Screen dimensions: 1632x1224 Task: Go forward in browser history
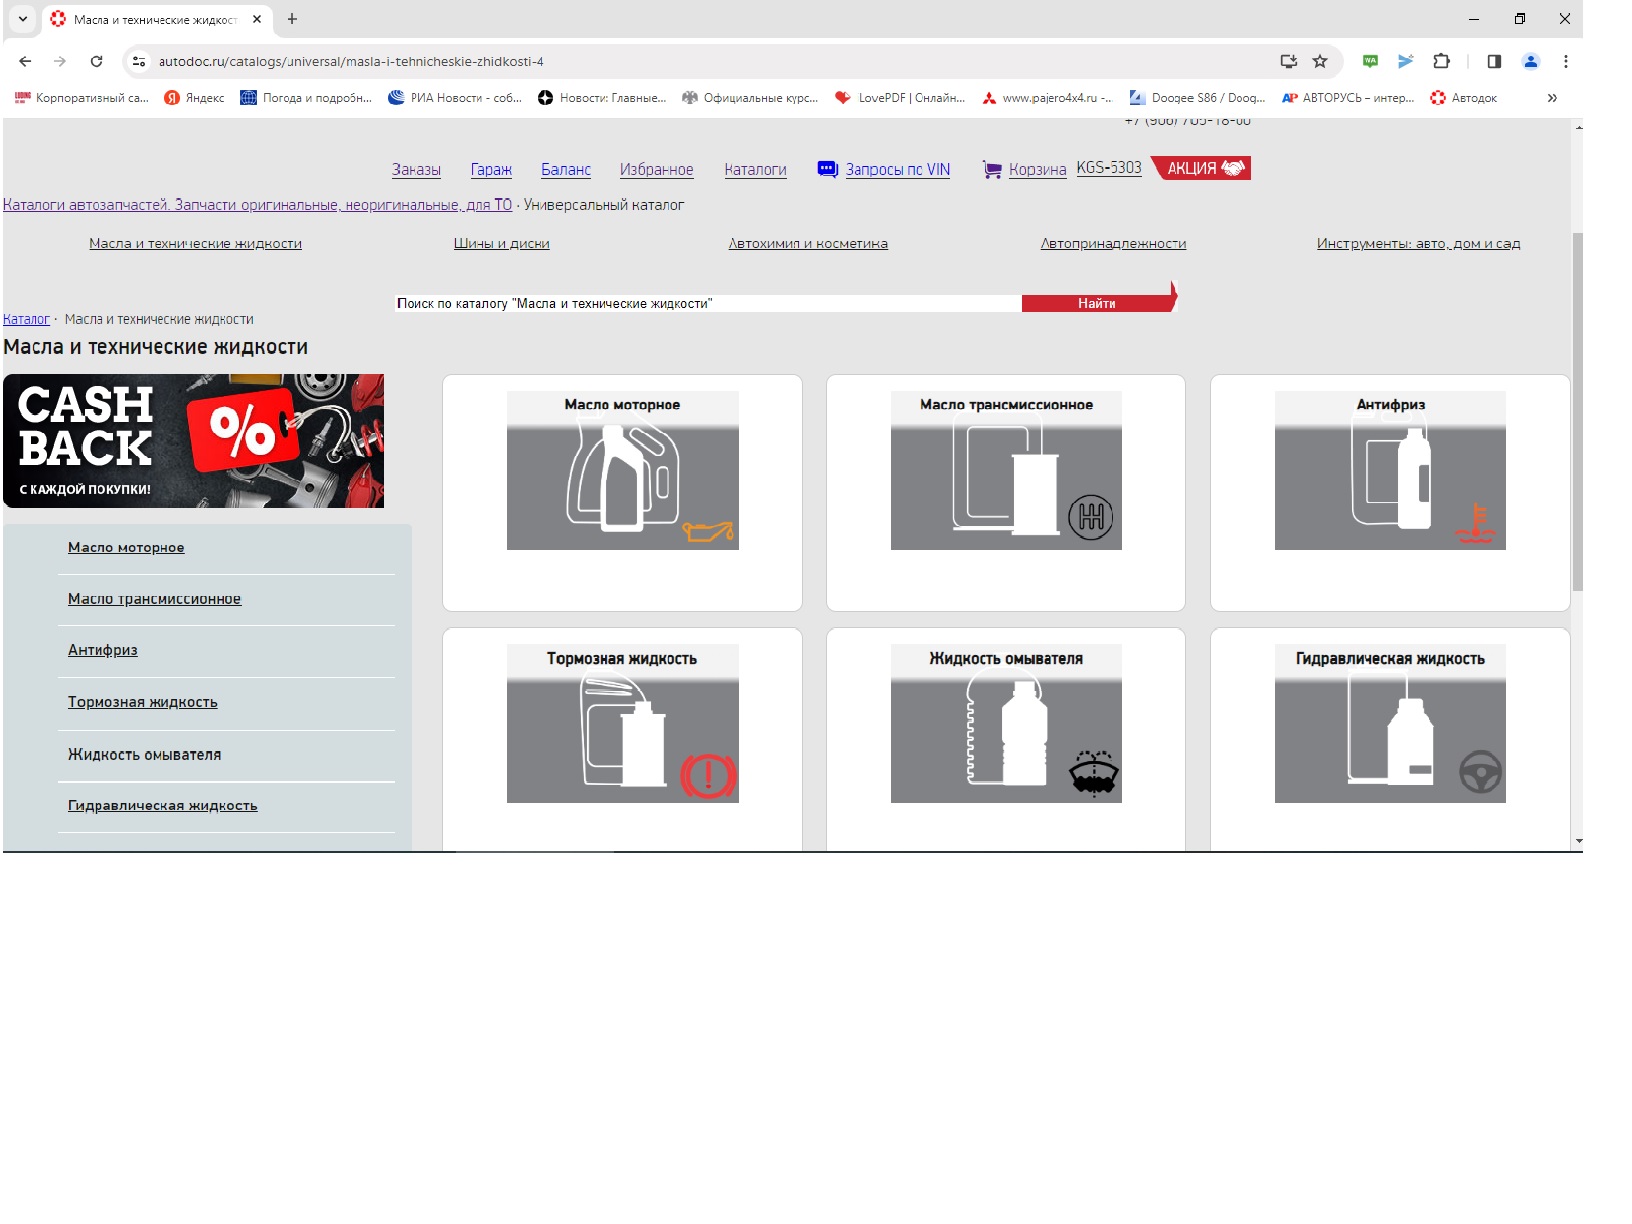coord(60,61)
